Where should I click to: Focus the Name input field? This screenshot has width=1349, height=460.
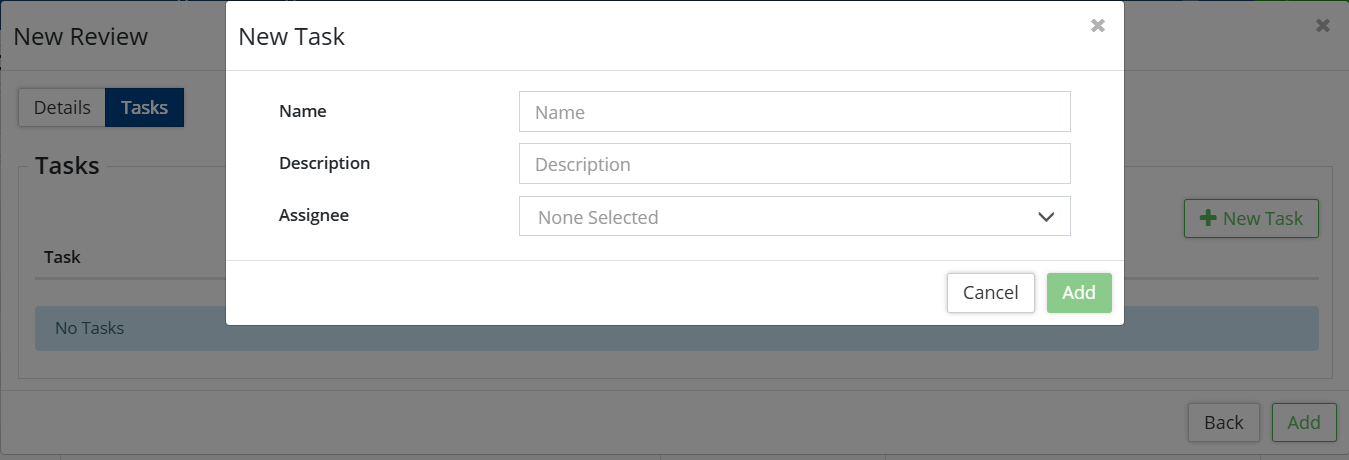794,112
